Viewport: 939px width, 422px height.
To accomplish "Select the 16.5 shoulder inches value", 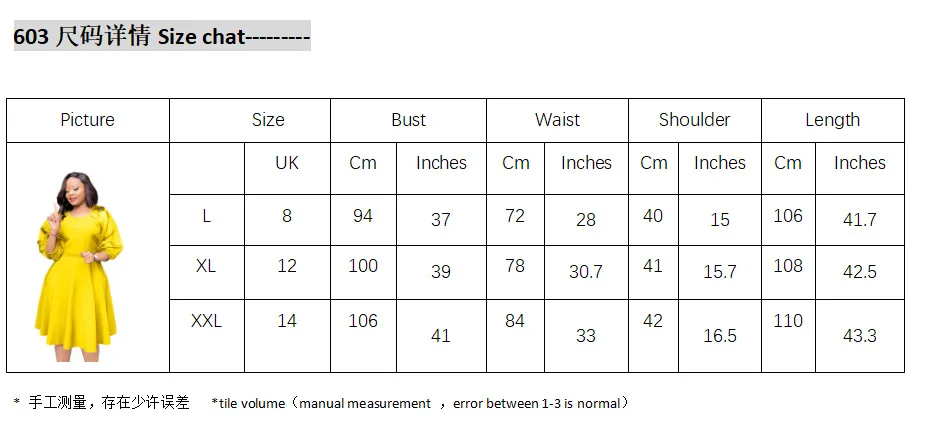I will pos(719,336).
